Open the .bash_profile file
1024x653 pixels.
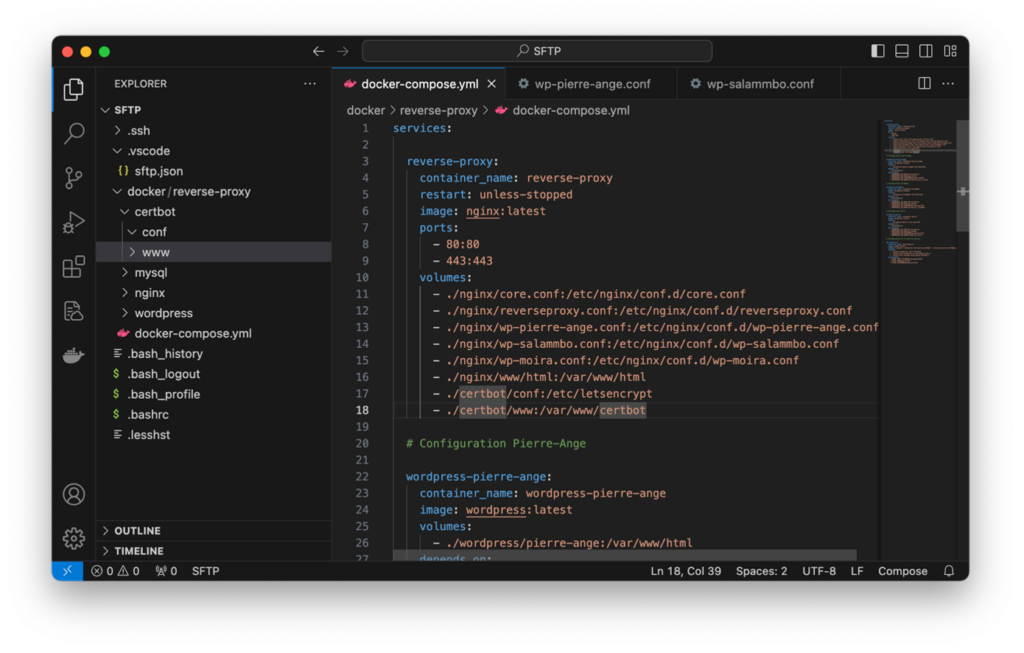tap(214, 394)
